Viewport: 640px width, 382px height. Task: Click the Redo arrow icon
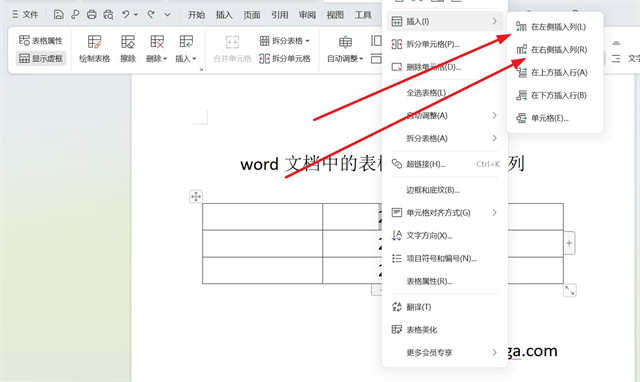pyautogui.click(x=151, y=15)
